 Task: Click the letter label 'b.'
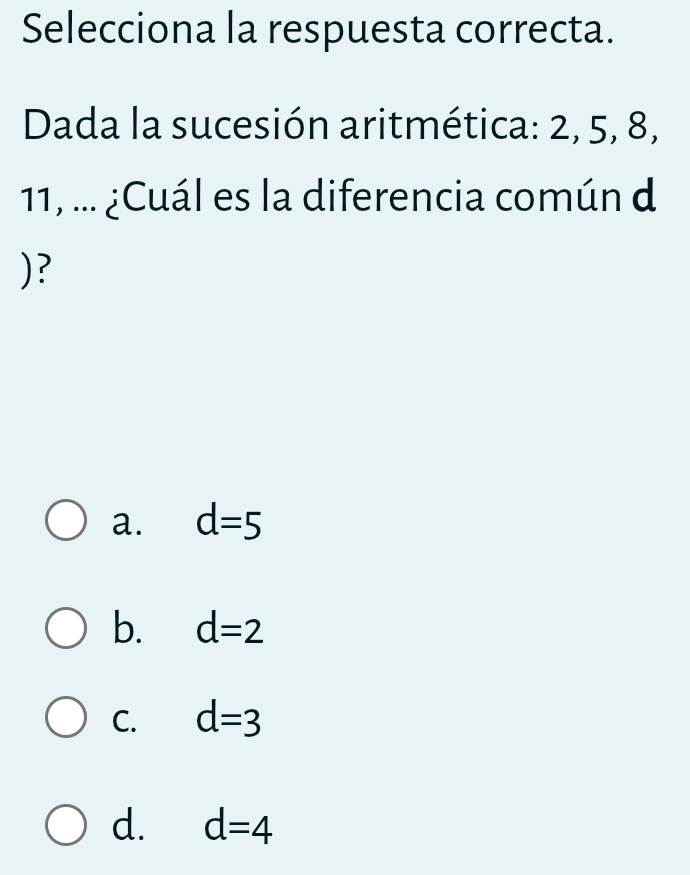point(127,629)
